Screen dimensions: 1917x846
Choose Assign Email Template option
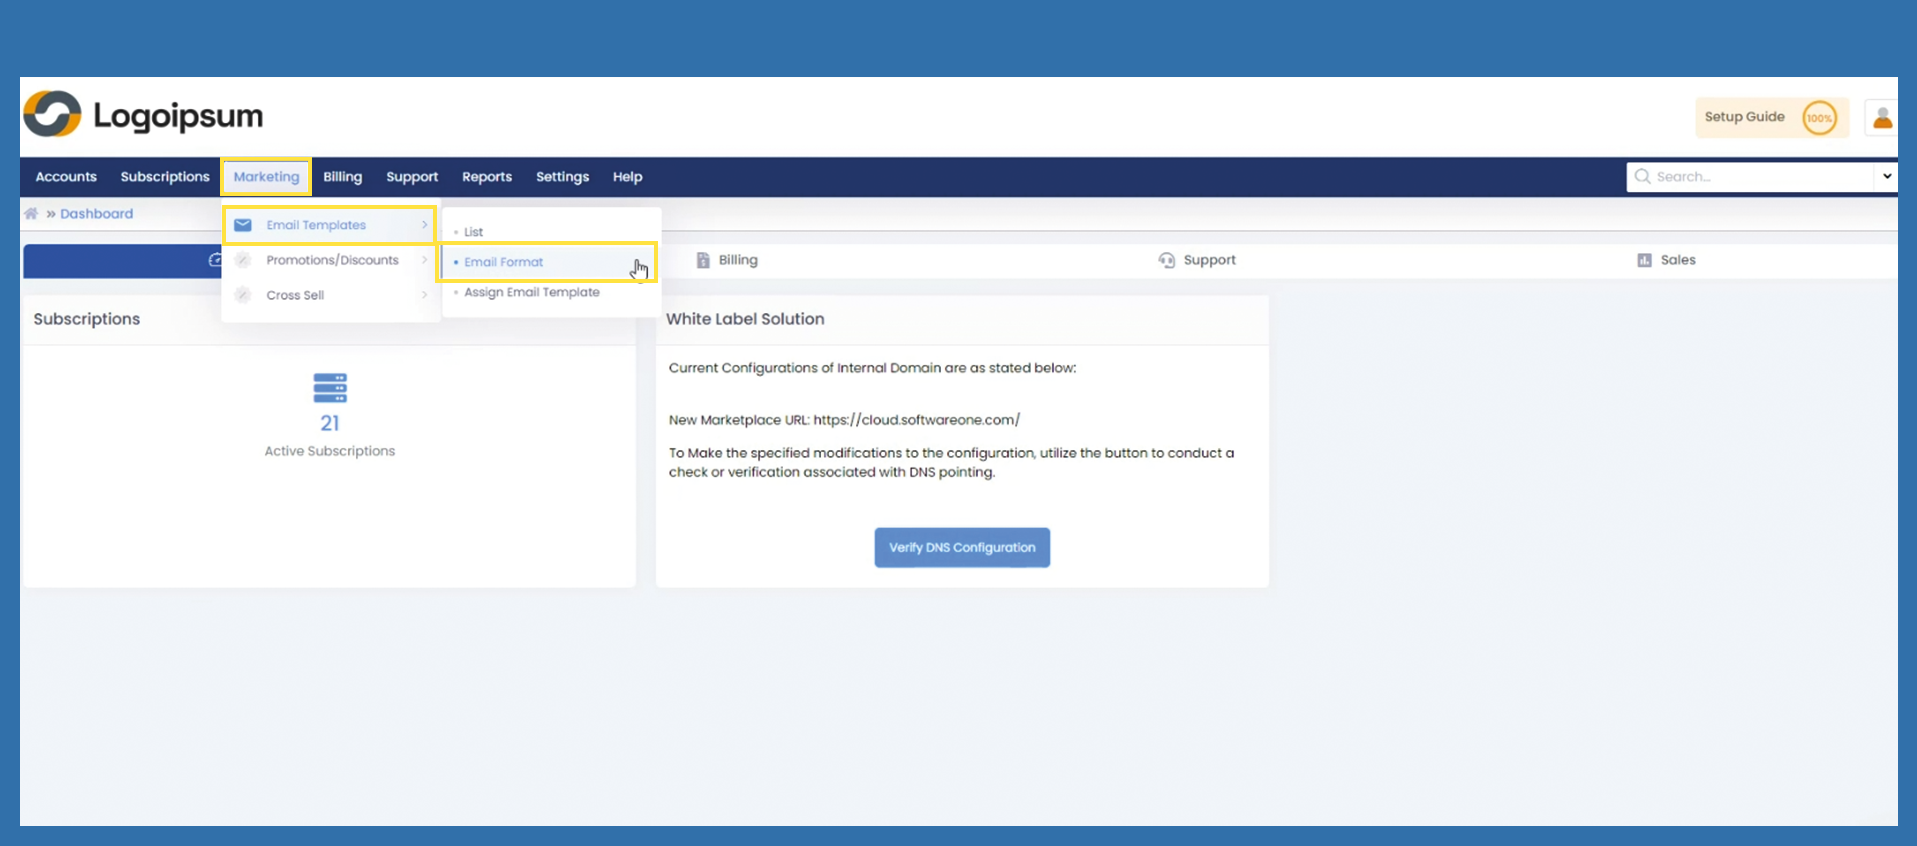point(532,292)
